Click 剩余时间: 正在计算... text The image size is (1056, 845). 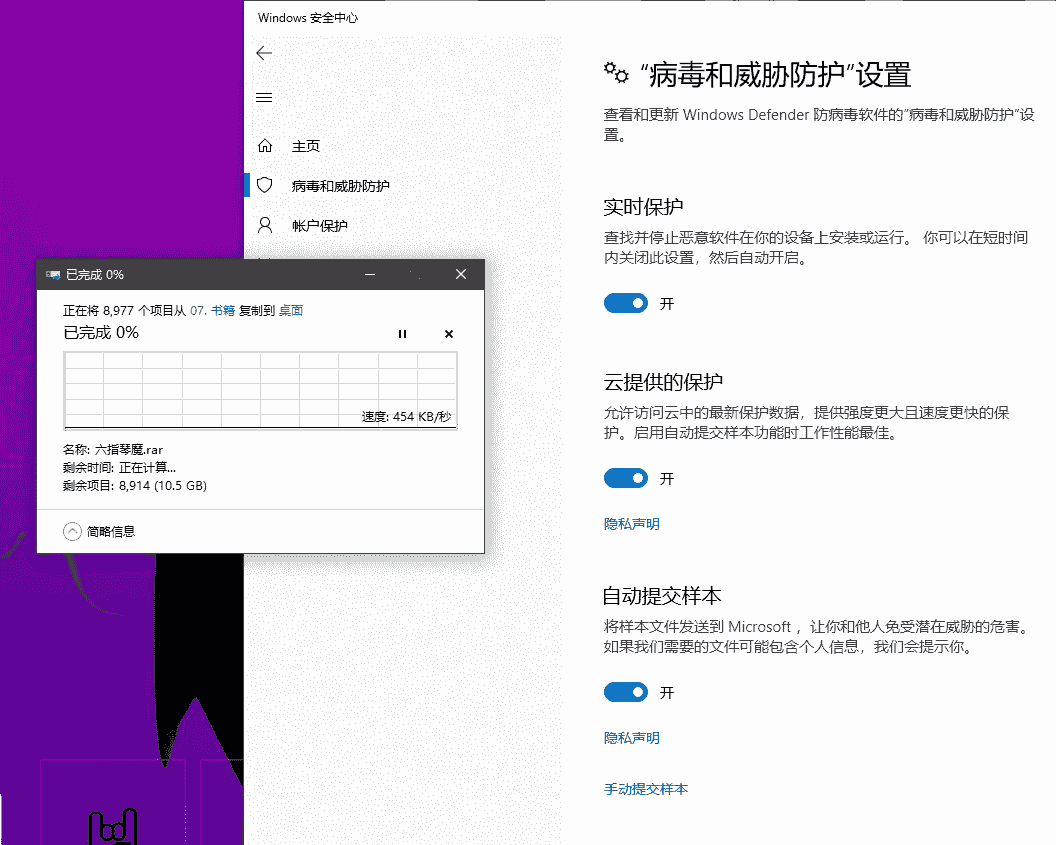[119, 467]
